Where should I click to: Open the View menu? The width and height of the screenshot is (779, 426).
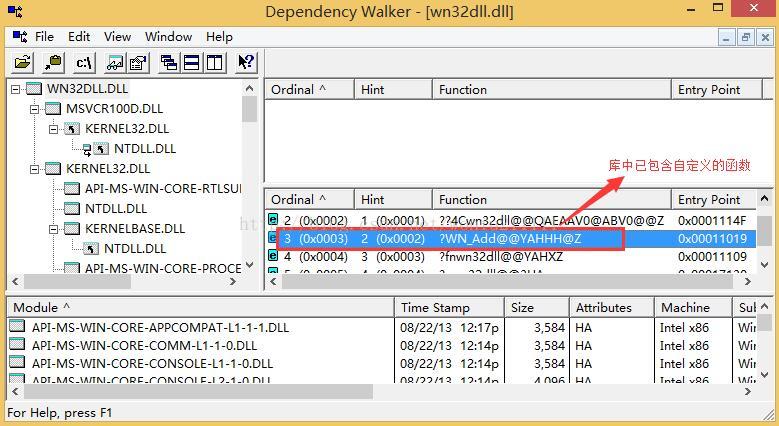[117, 36]
